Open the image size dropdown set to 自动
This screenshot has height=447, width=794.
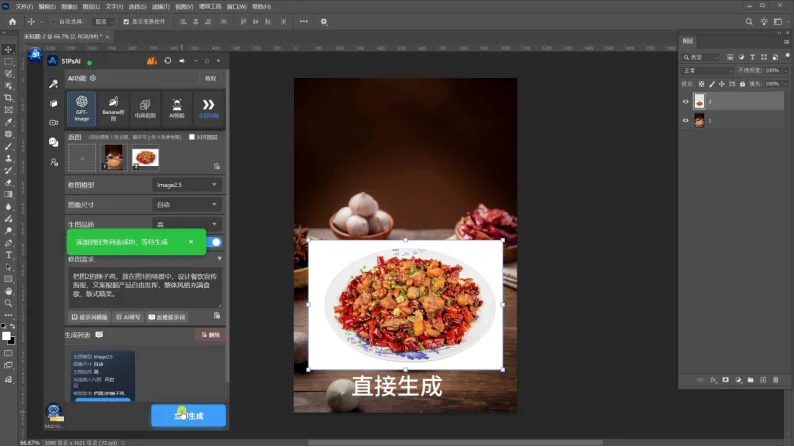coord(187,205)
